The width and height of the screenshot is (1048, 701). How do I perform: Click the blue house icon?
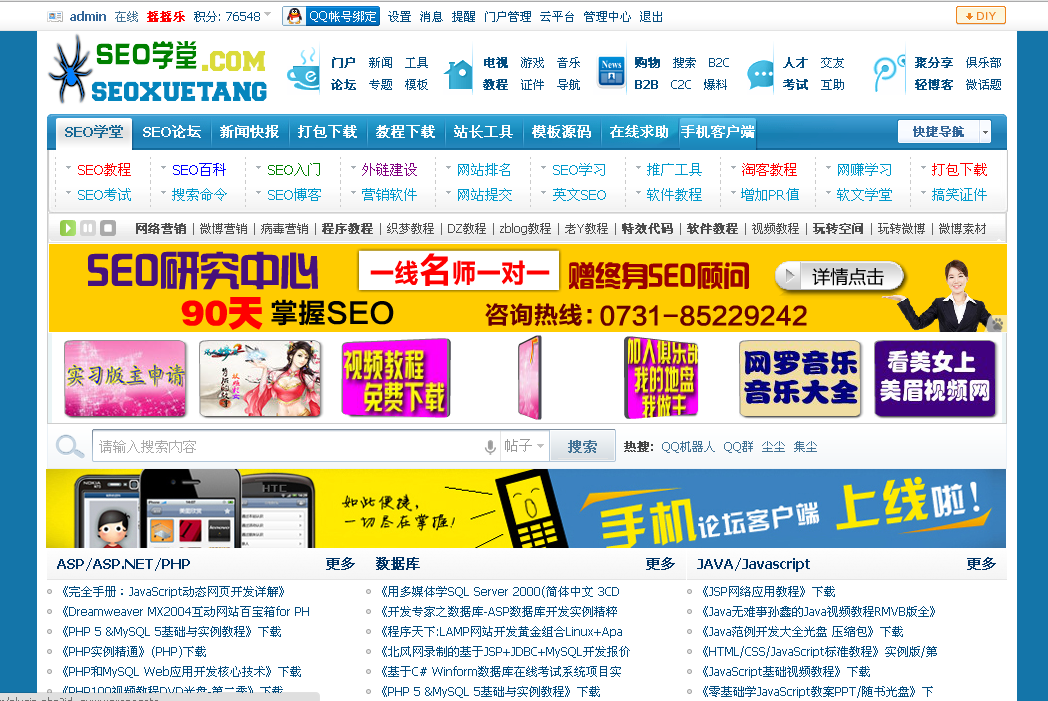point(458,74)
